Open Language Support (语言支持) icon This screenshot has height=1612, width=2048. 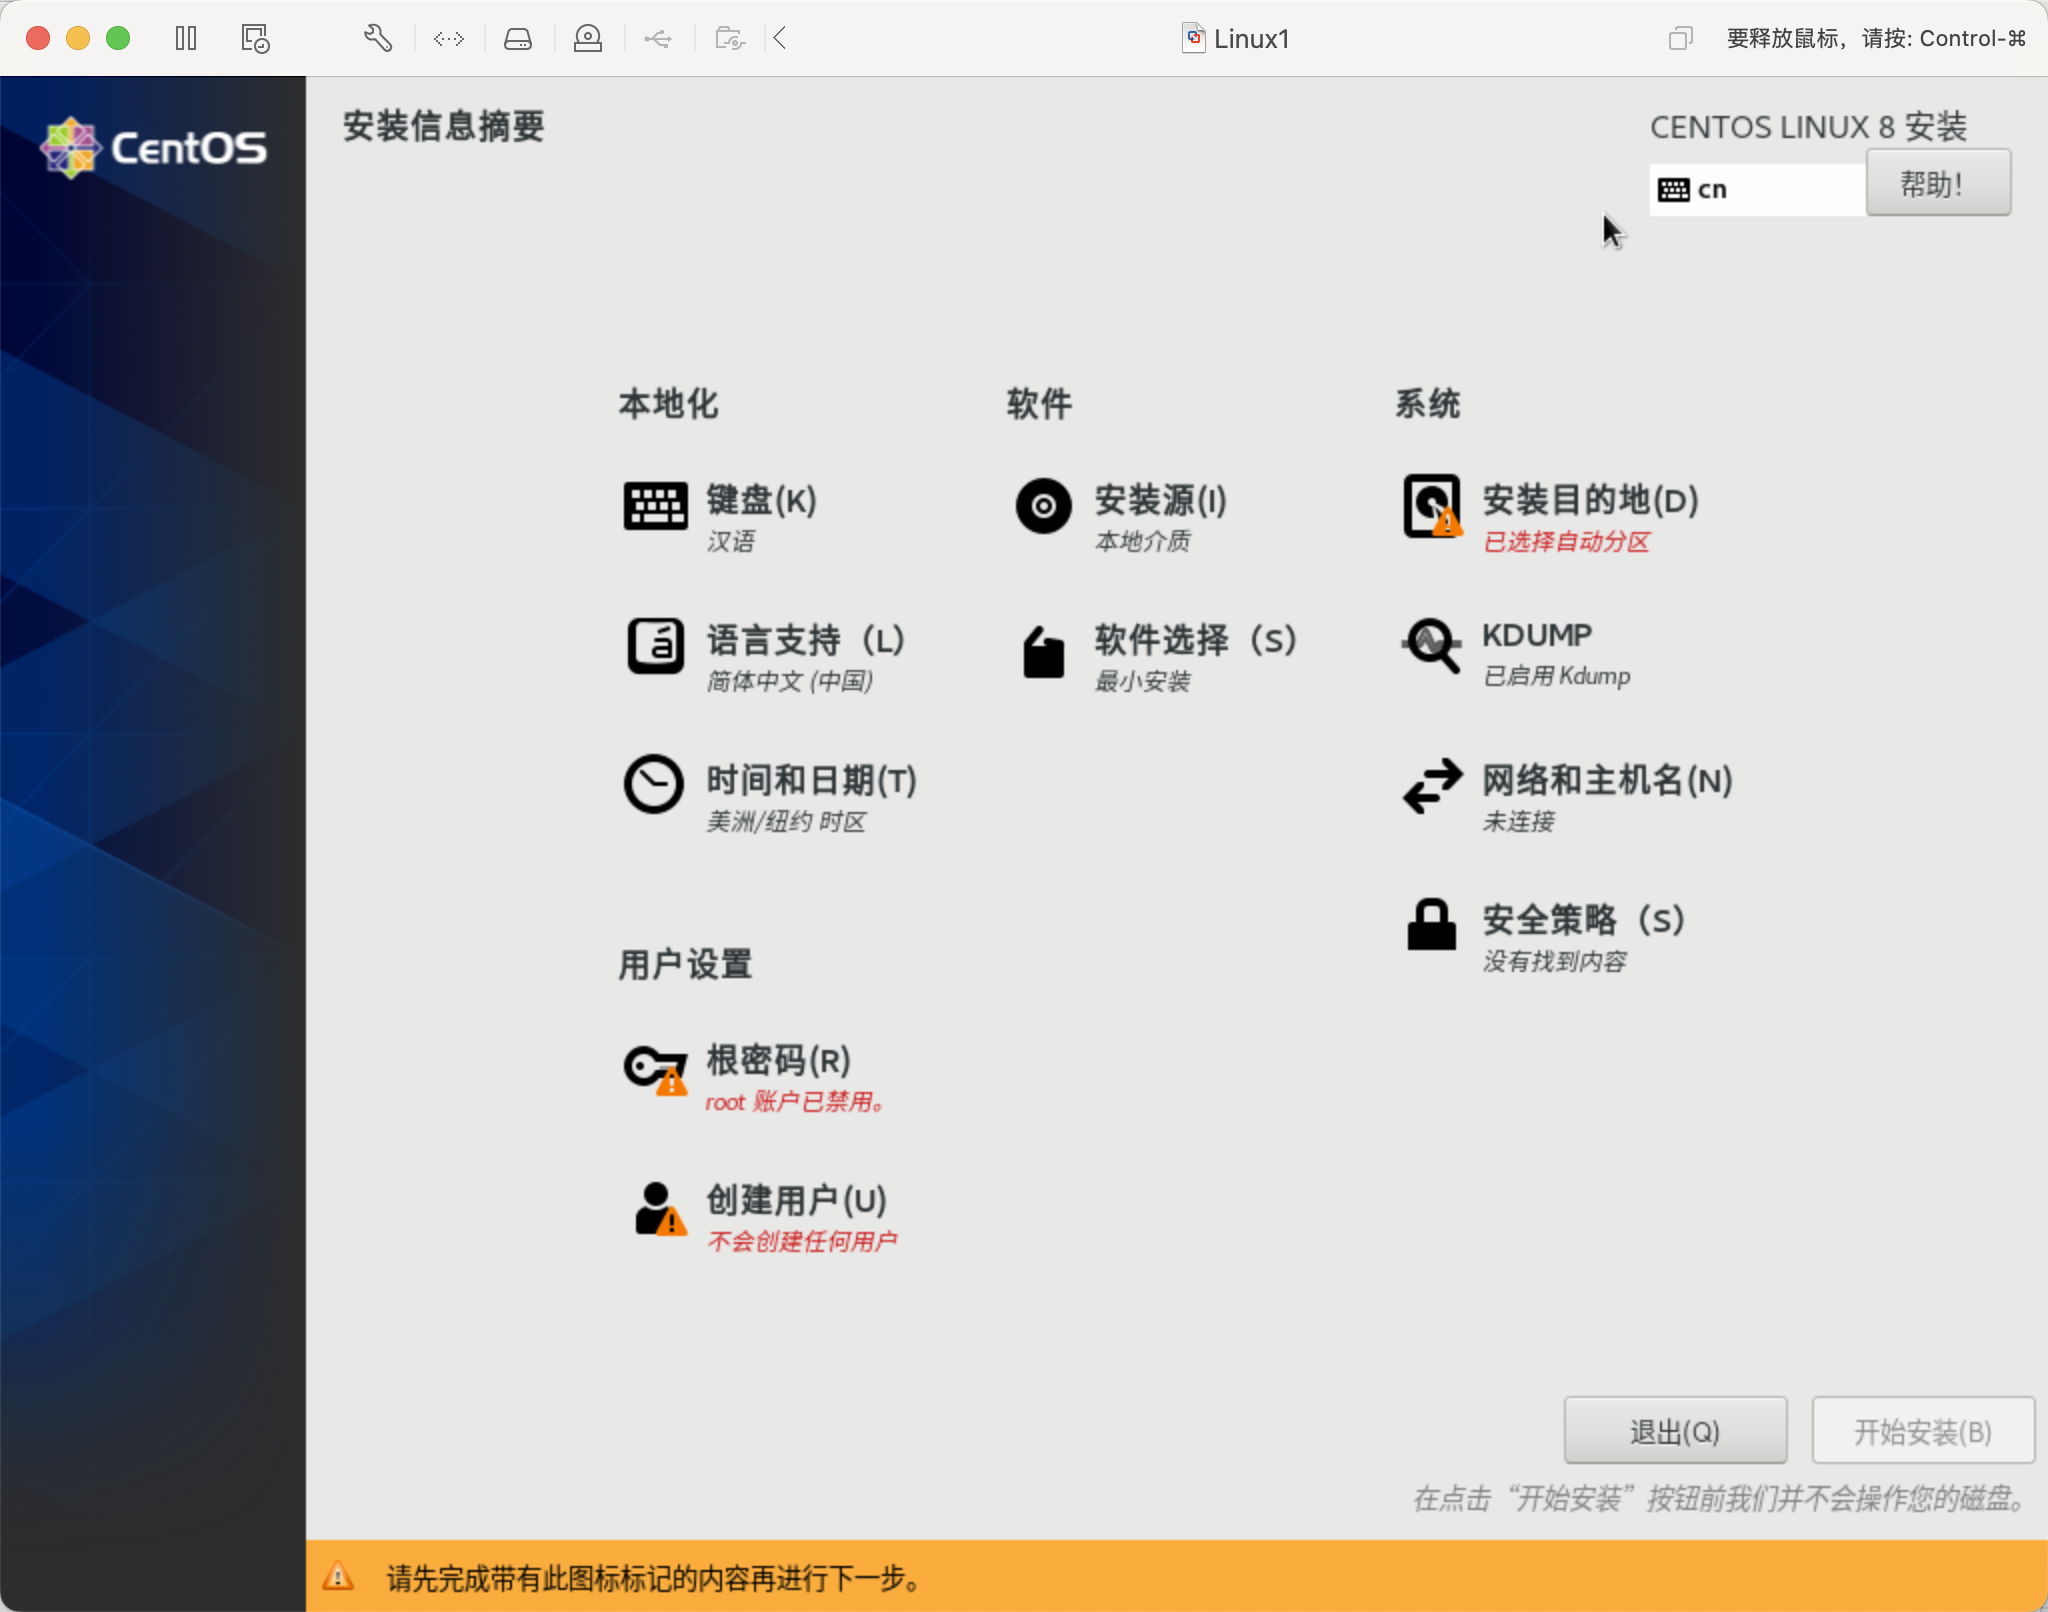[655, 646]
